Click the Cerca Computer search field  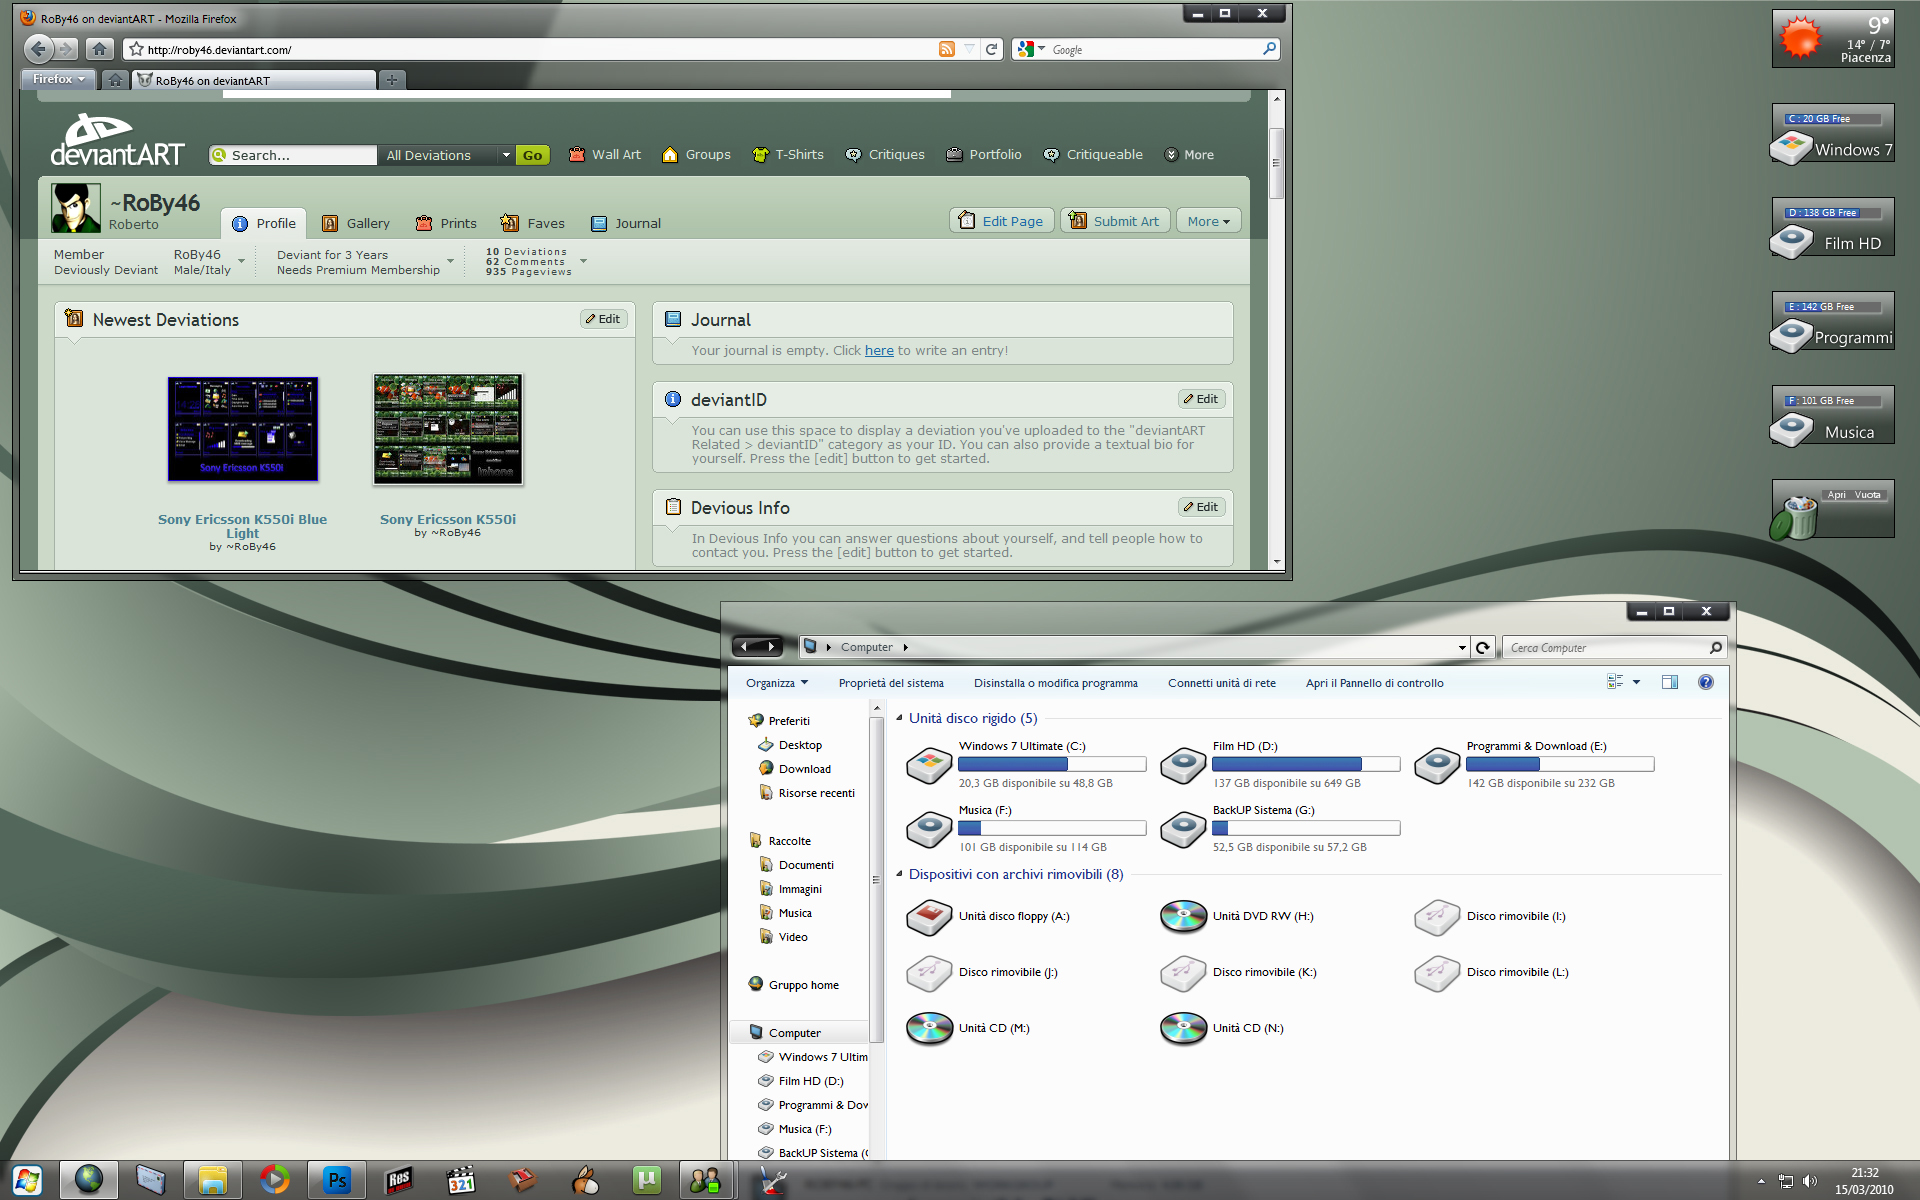point(1614,647)
